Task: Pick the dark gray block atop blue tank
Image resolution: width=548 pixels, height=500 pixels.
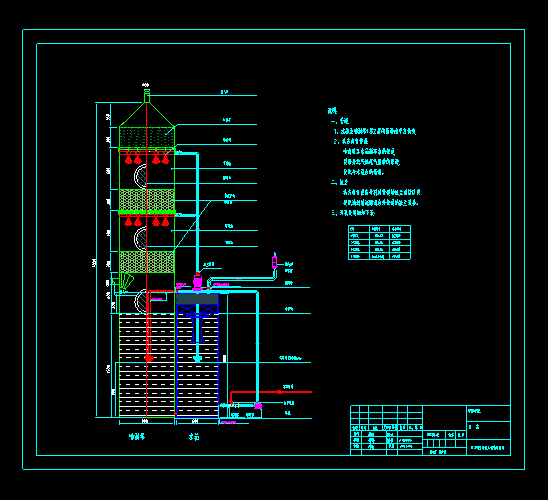Action: click(197, 299)
